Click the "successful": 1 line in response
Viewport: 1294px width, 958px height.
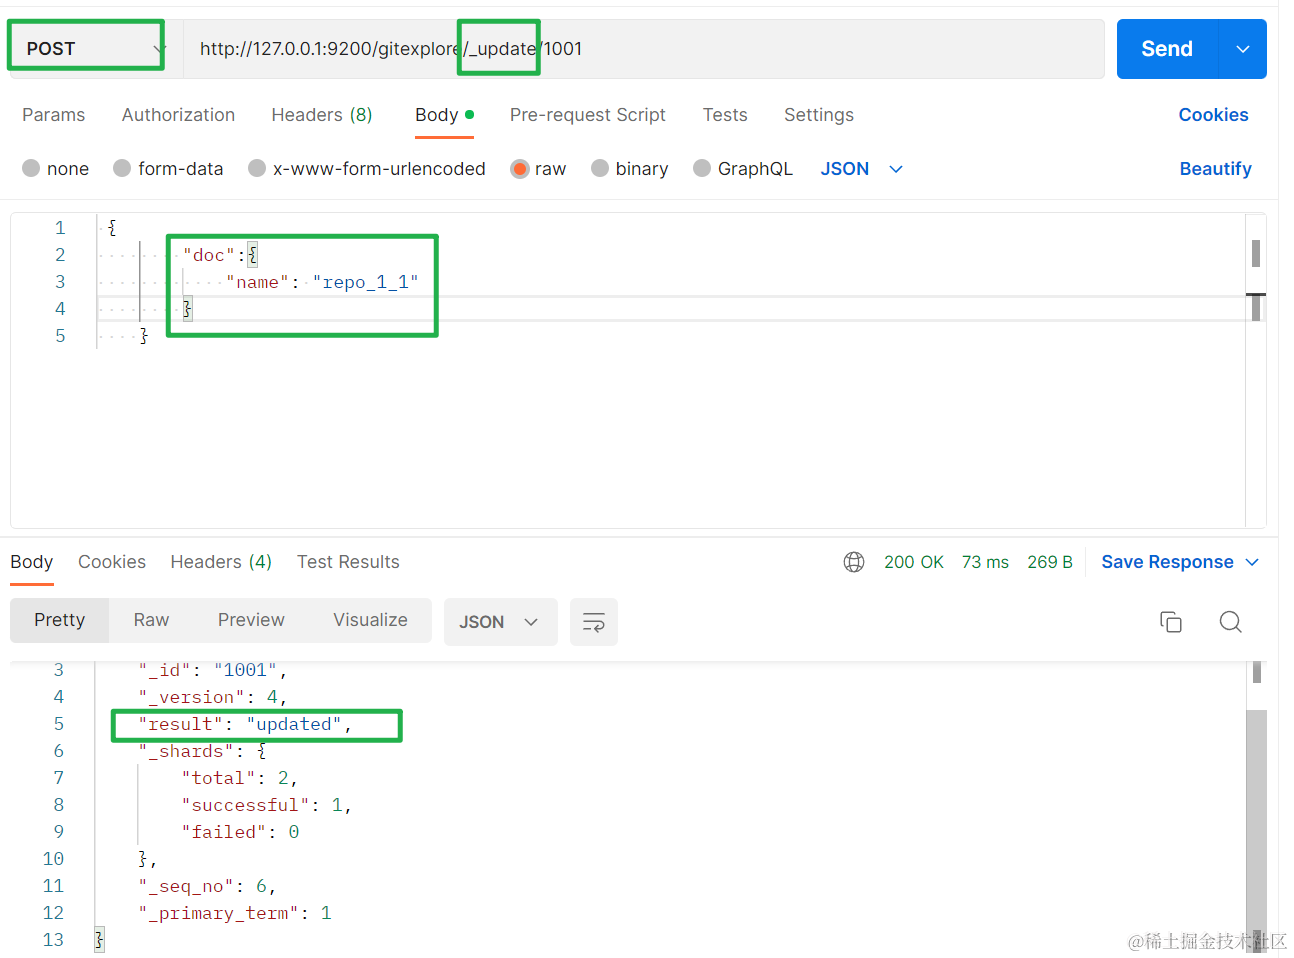(266, 805)
